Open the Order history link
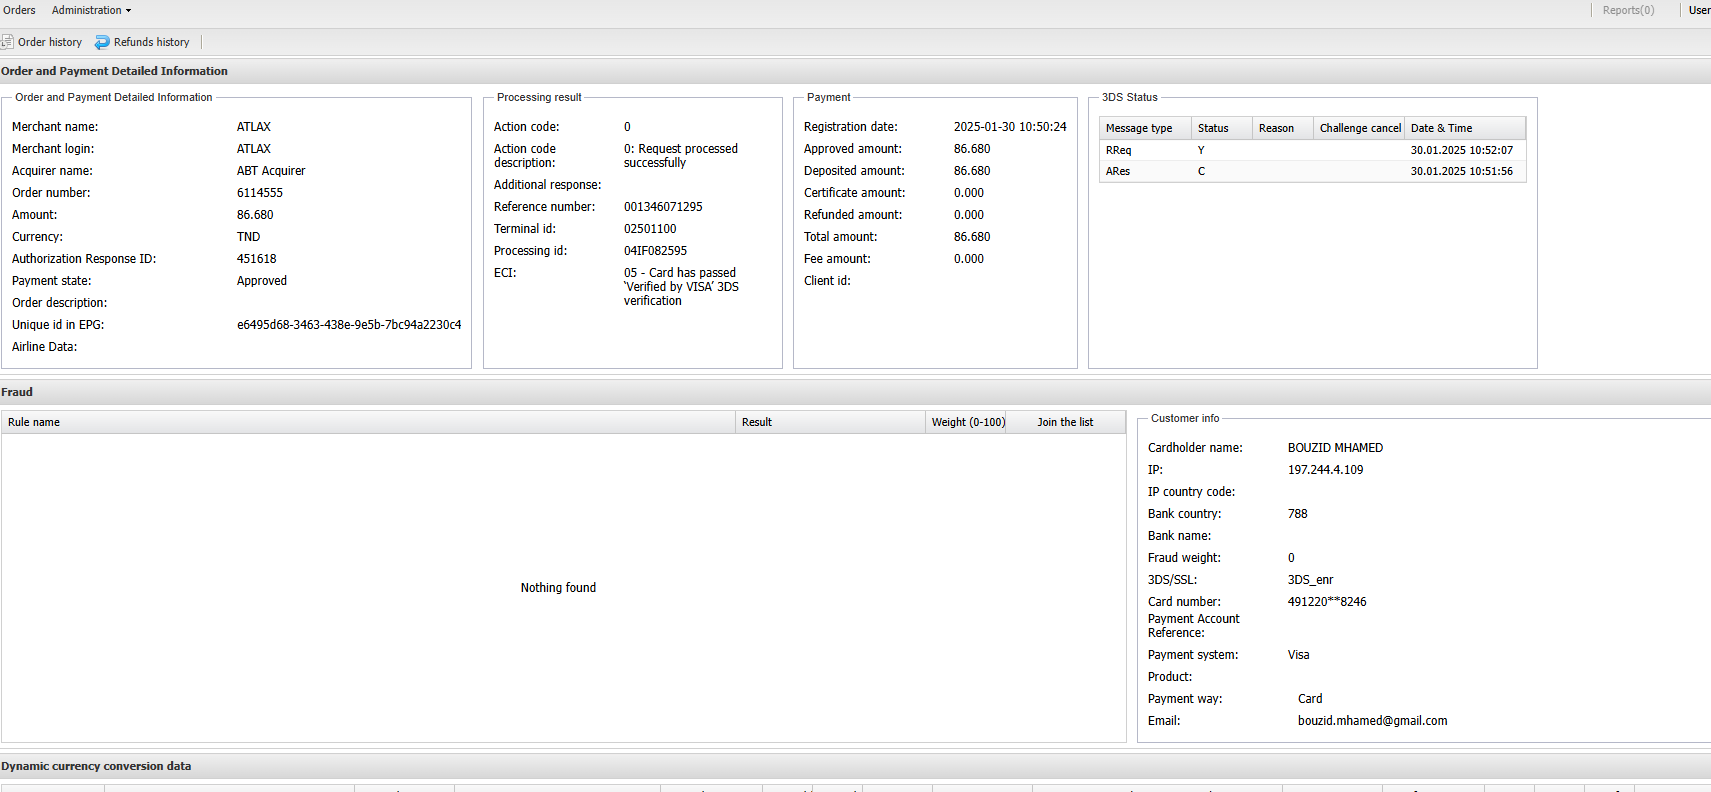The width and height of the screenshot is (1711, 792). point(50,42)
